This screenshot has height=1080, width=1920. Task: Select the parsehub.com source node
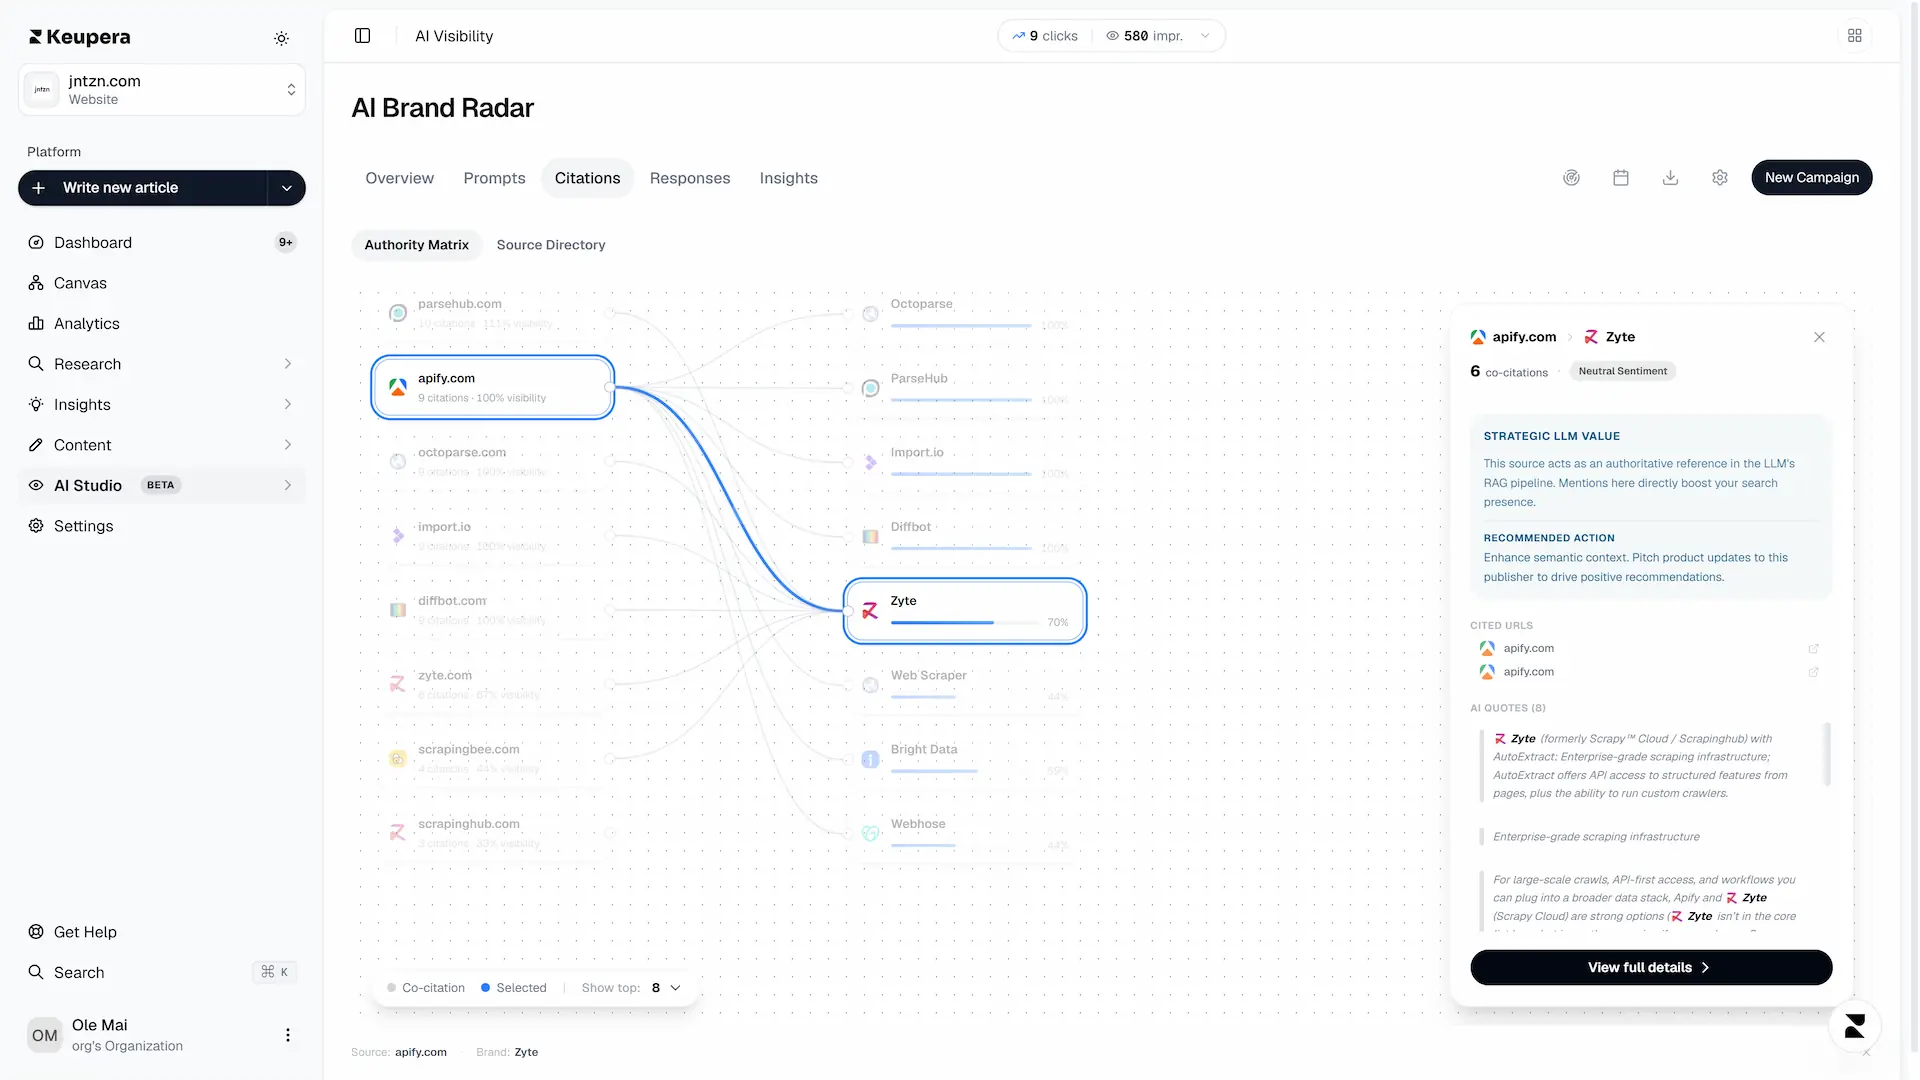pyautogui.click(x=492, y=313)
